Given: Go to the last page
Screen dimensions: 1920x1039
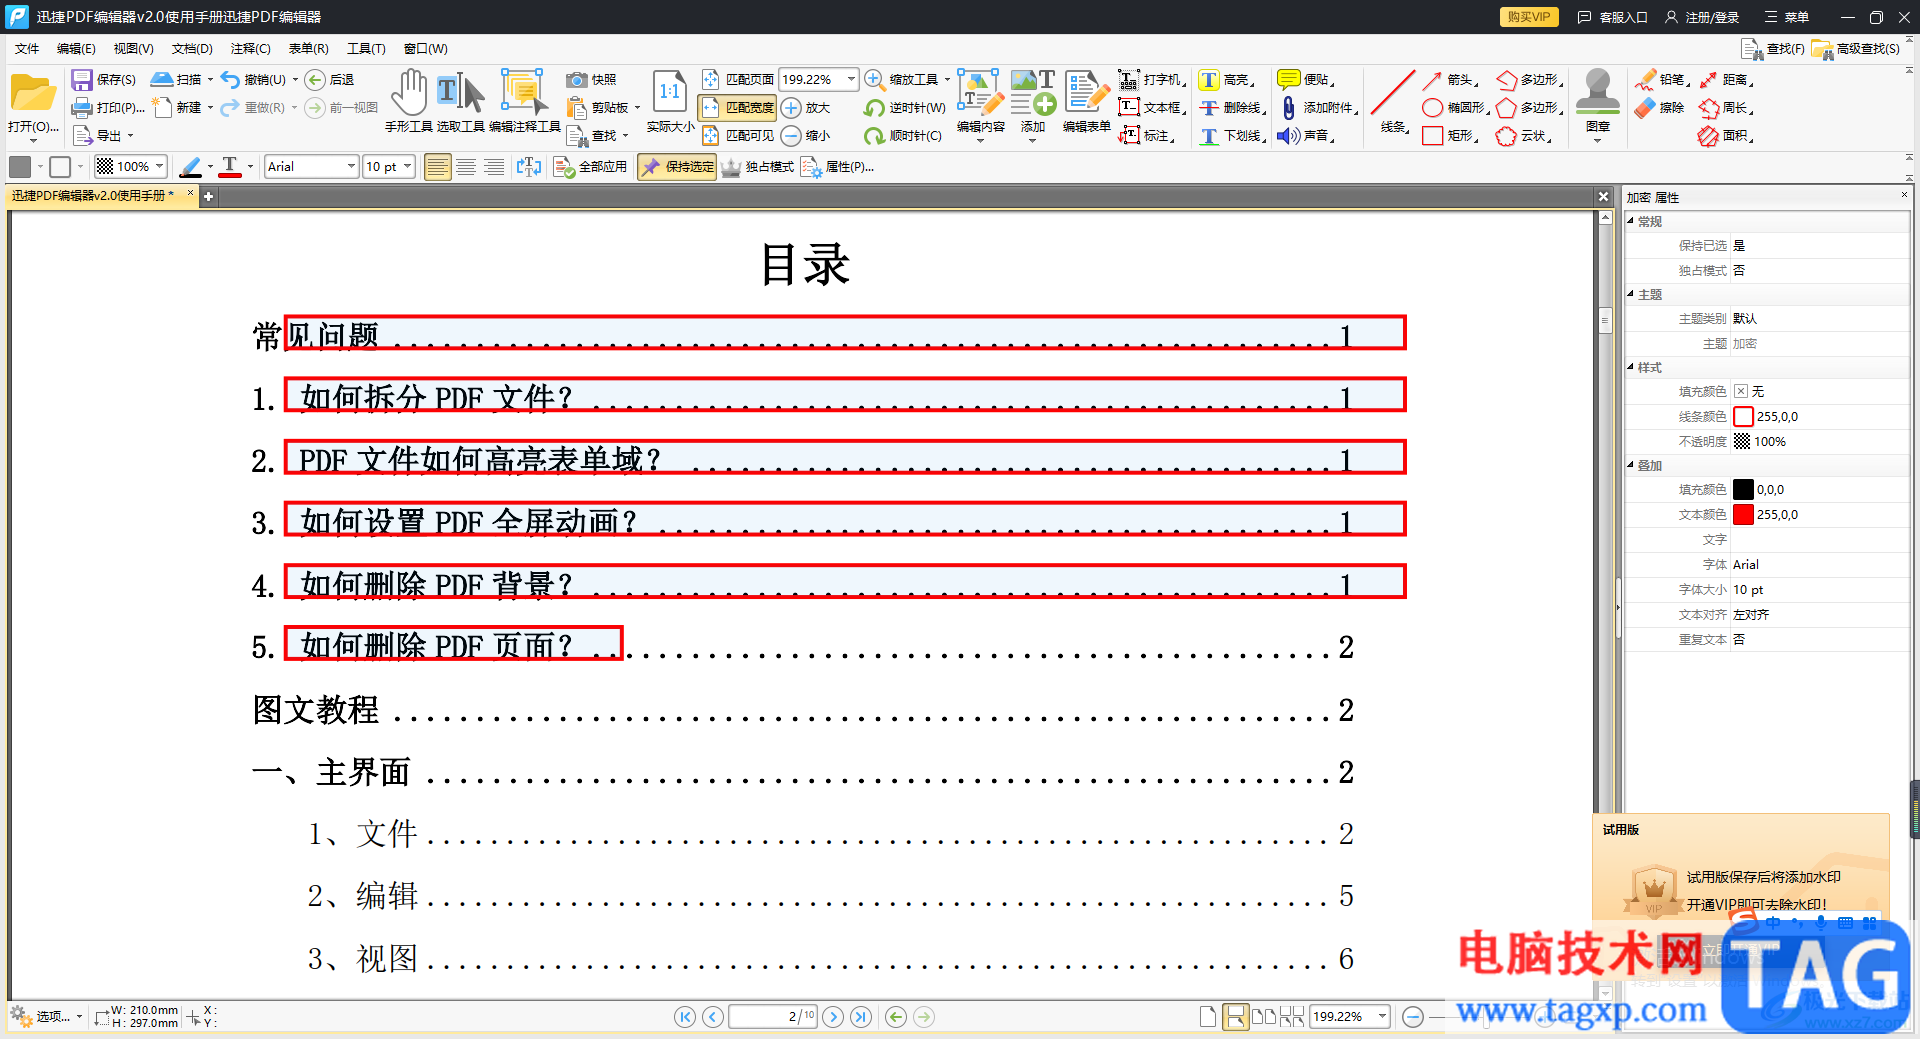Looking at the screenshot, I should pos(861,1017).
